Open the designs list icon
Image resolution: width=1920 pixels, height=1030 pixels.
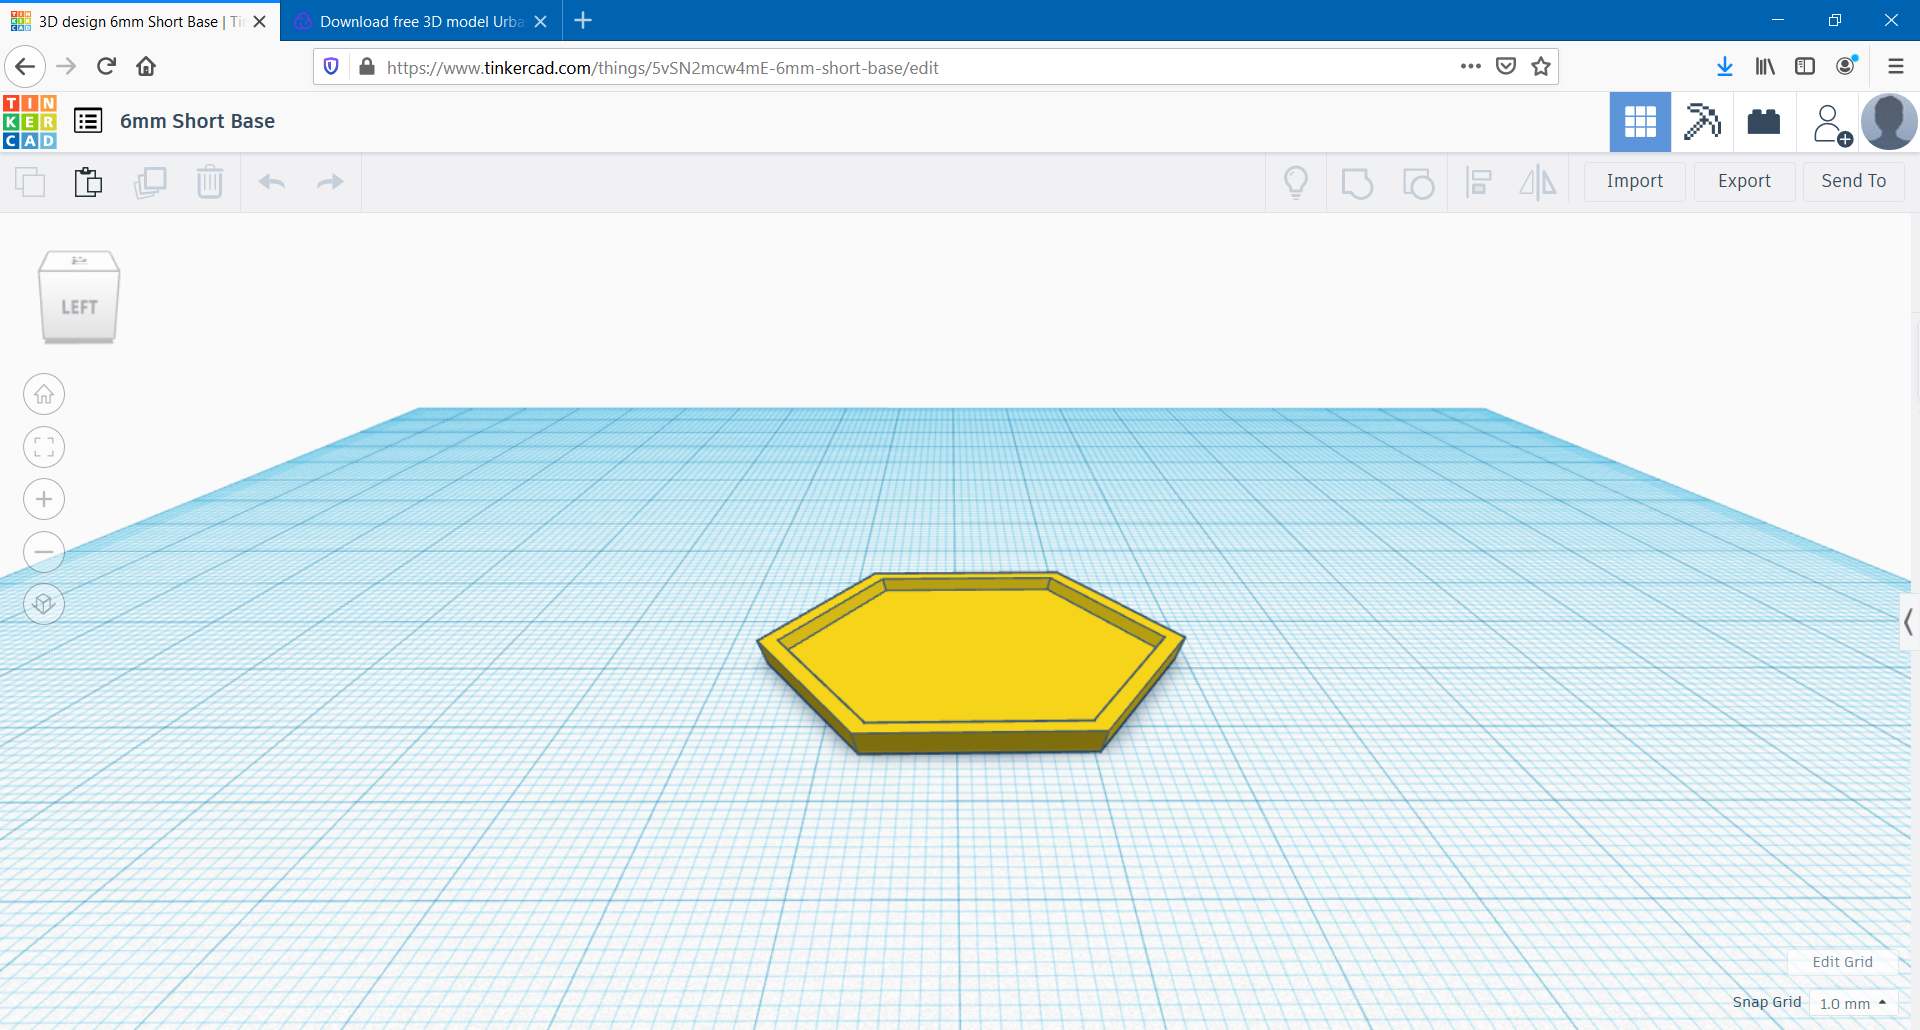coord(88,121)
